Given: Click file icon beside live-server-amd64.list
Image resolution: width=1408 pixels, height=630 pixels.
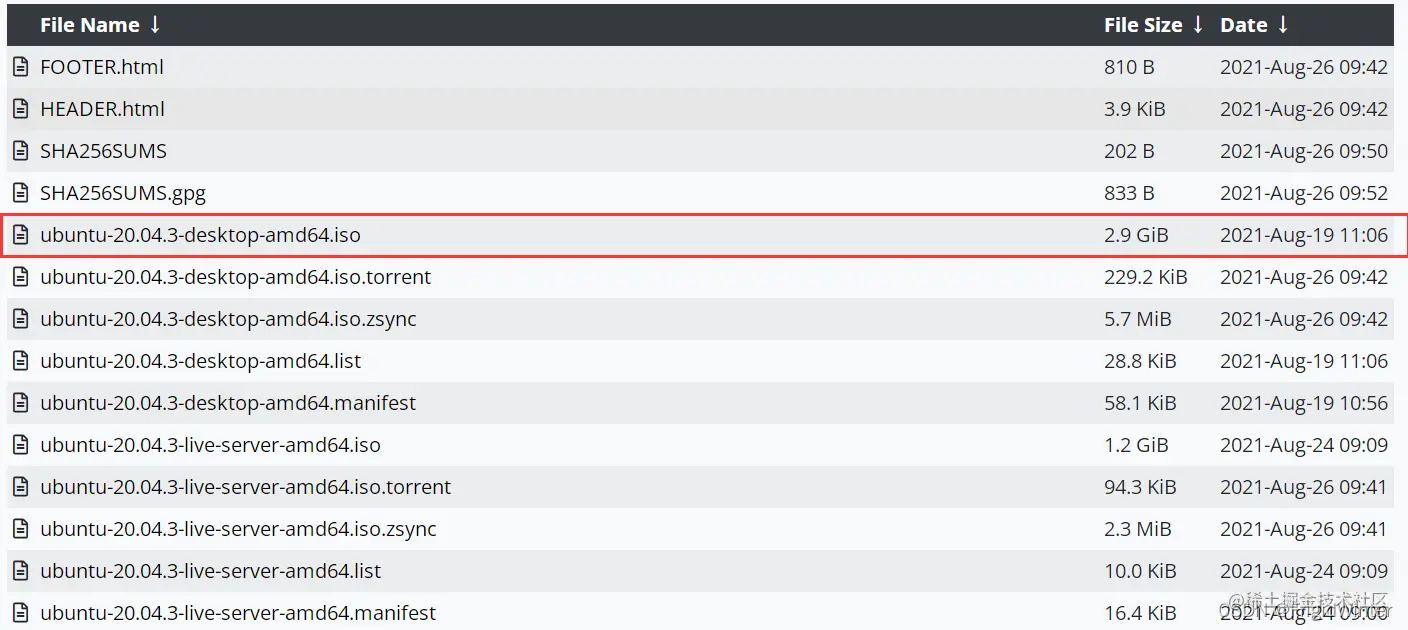Looking at the screenshot, I should [x=20, y=571].
